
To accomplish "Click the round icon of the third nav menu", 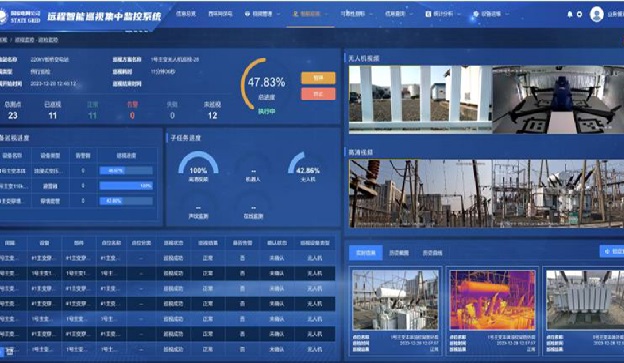I will tap(247, 14).
